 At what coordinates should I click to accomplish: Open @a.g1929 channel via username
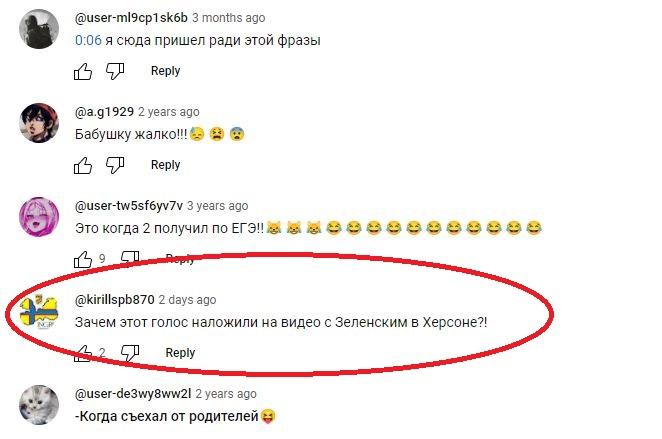tap(104, 112)
